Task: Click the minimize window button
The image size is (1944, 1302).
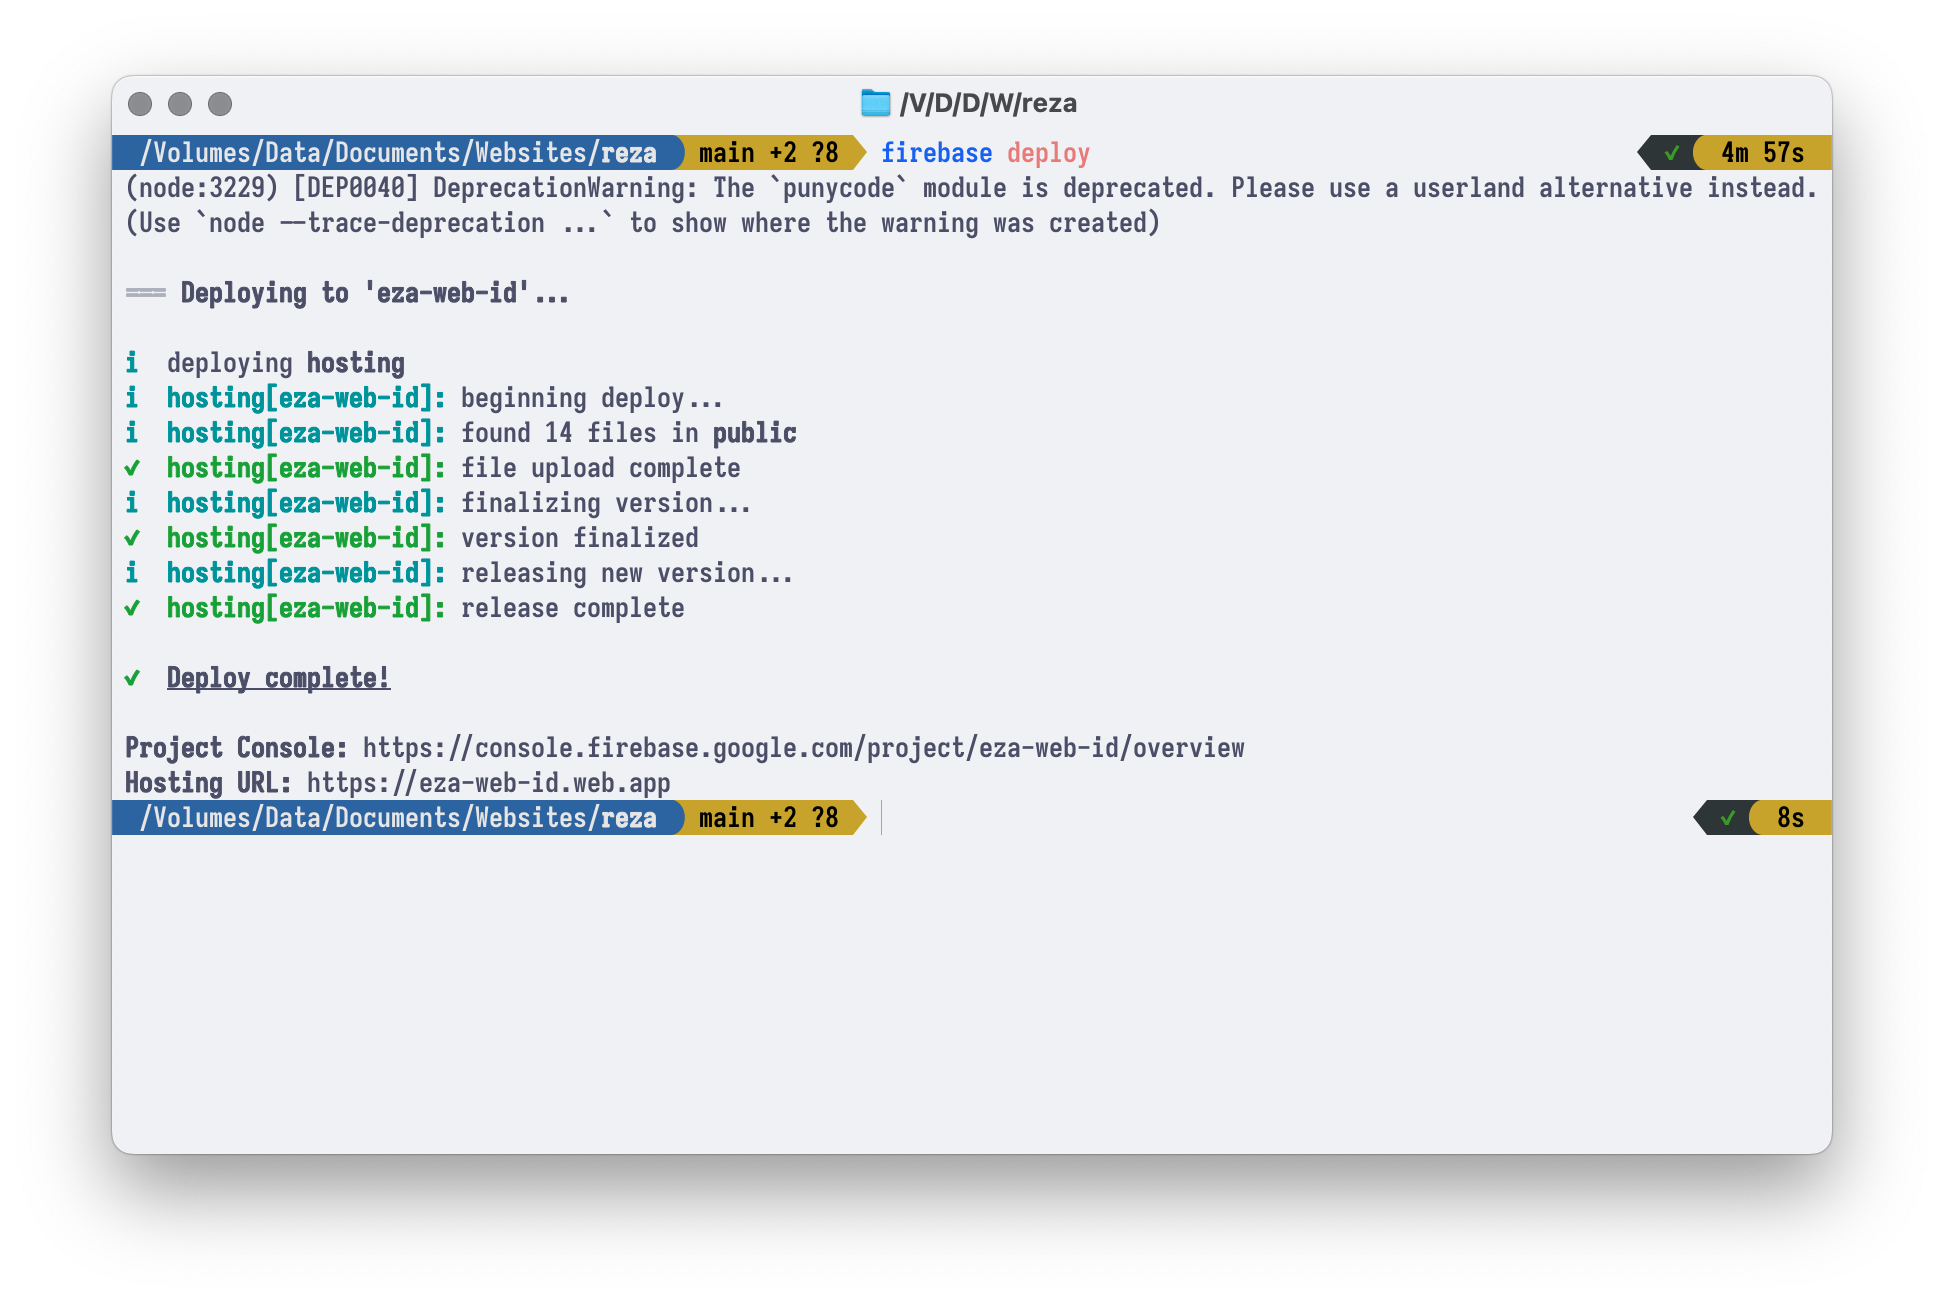Action: pos(180,104)
